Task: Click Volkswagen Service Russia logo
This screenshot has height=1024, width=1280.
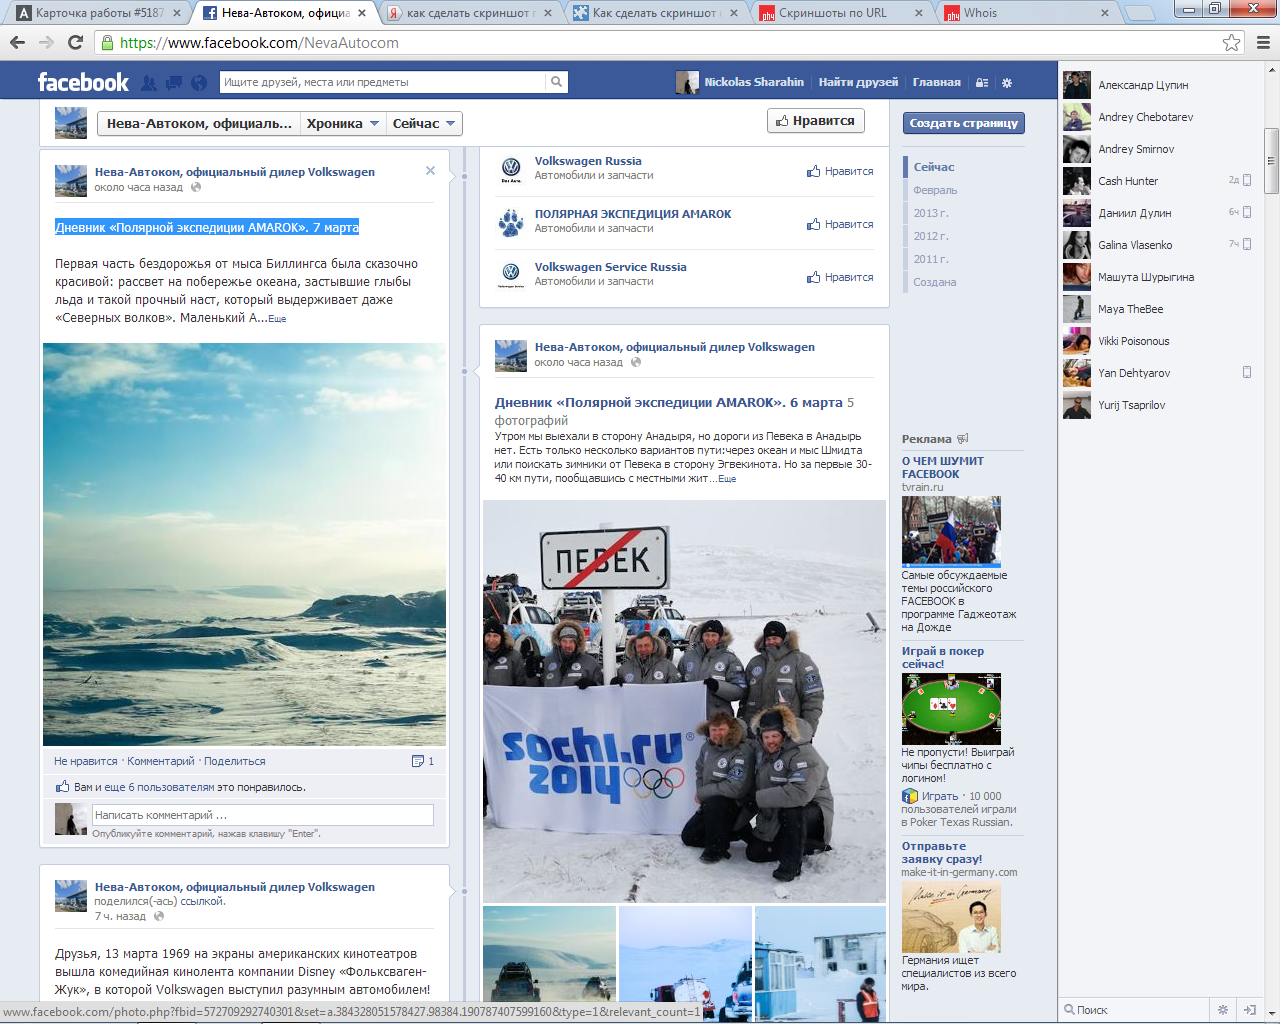Action: (x=511, y=276)
